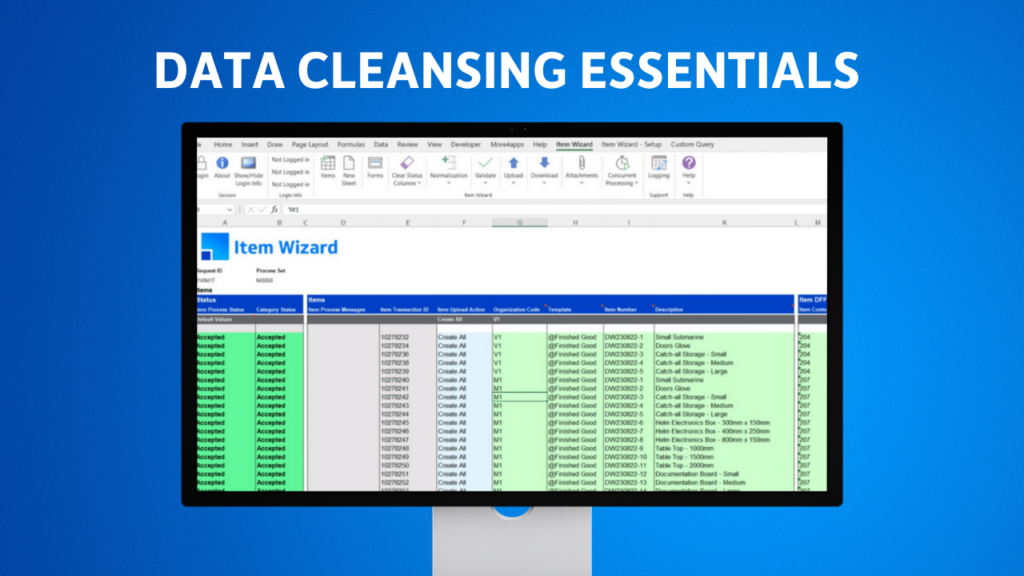Open the More4apps tab
Screen dimensions: 1024x576
click(x=507, y=144)
